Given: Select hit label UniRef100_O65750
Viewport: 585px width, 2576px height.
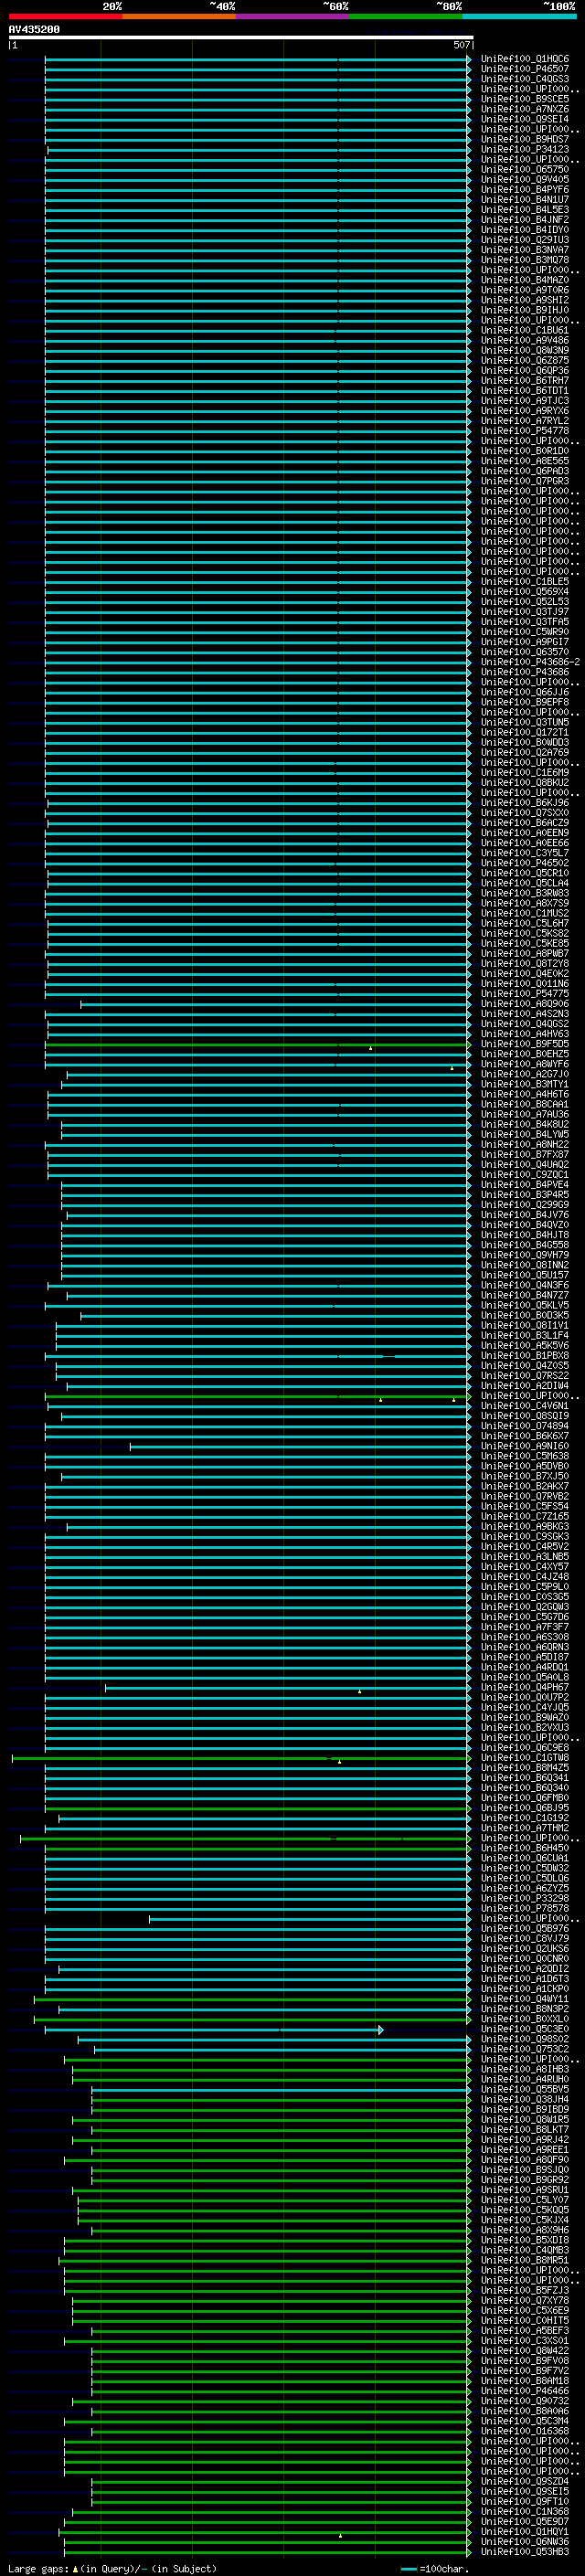Looking at the screenshot, I should (524, 170).
